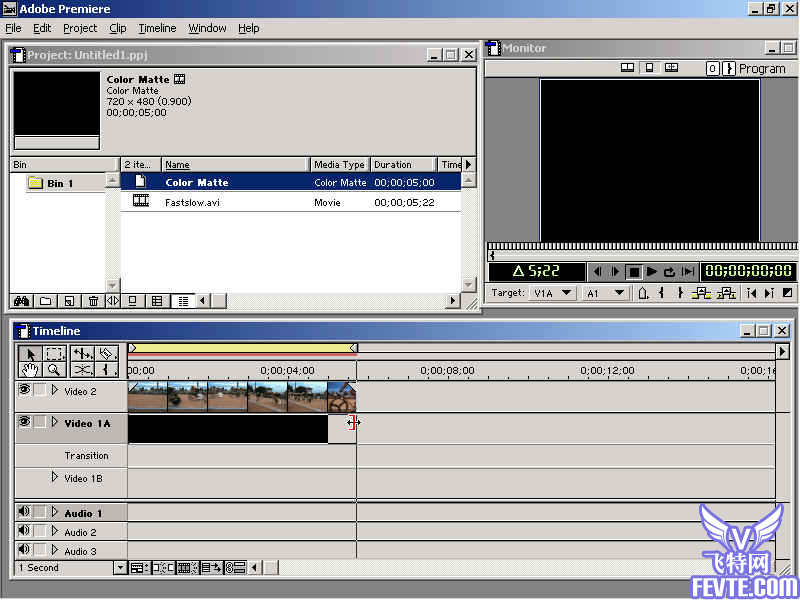The width and height of the screenshot is (800, 600).
Task: Switch Monitor to Dual View
Action: pyautogui.click(x=627, y=67)
